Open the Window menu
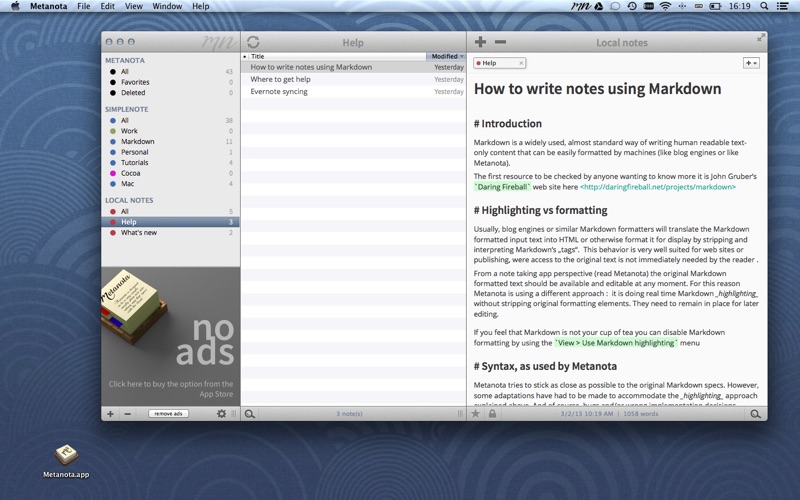 click(167, 6)
